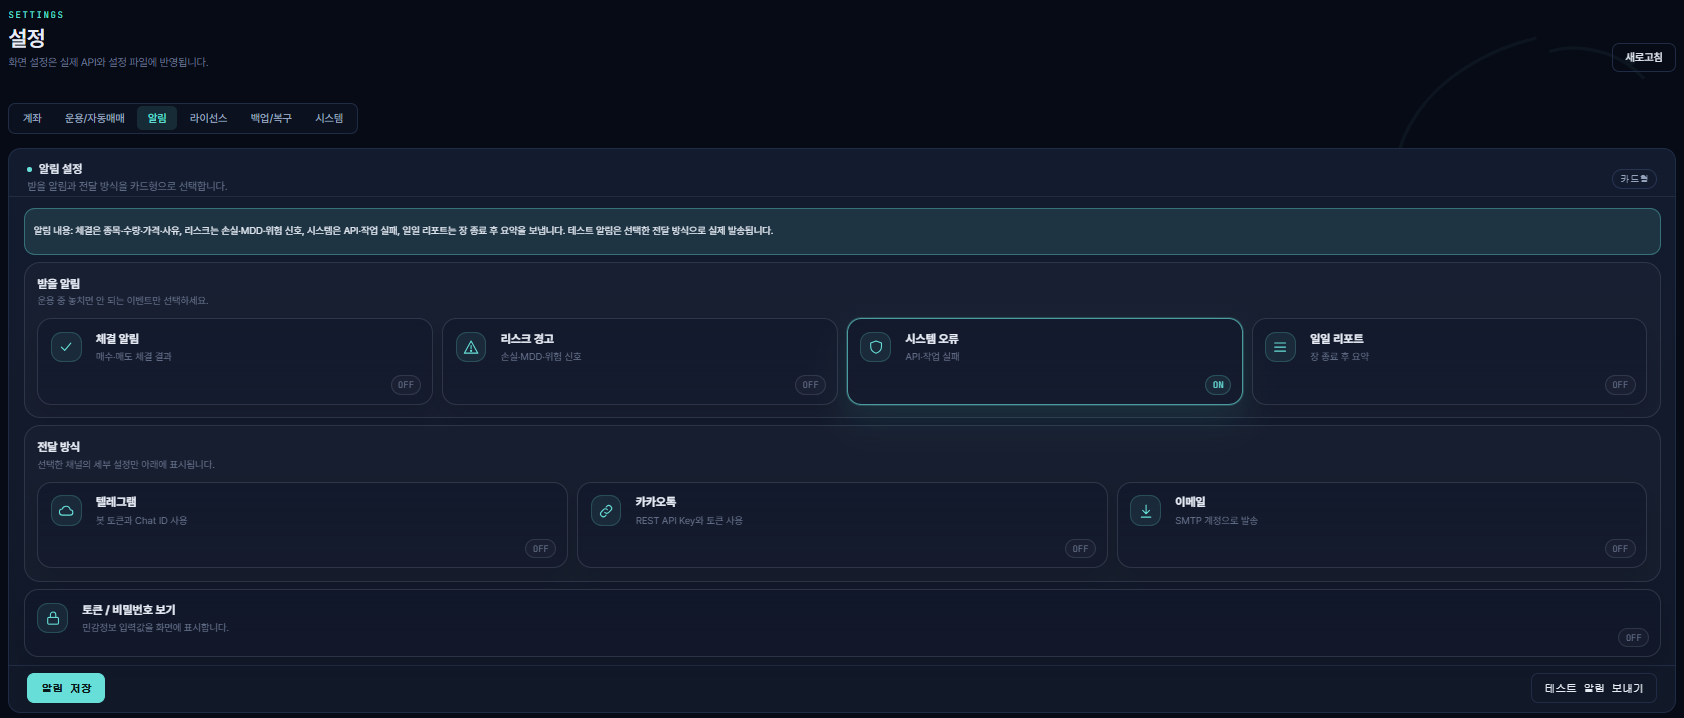Click 'SMTP 계정으로 발송' description text
Screen dimensions: 1684x718
[x=1216, y=521]
